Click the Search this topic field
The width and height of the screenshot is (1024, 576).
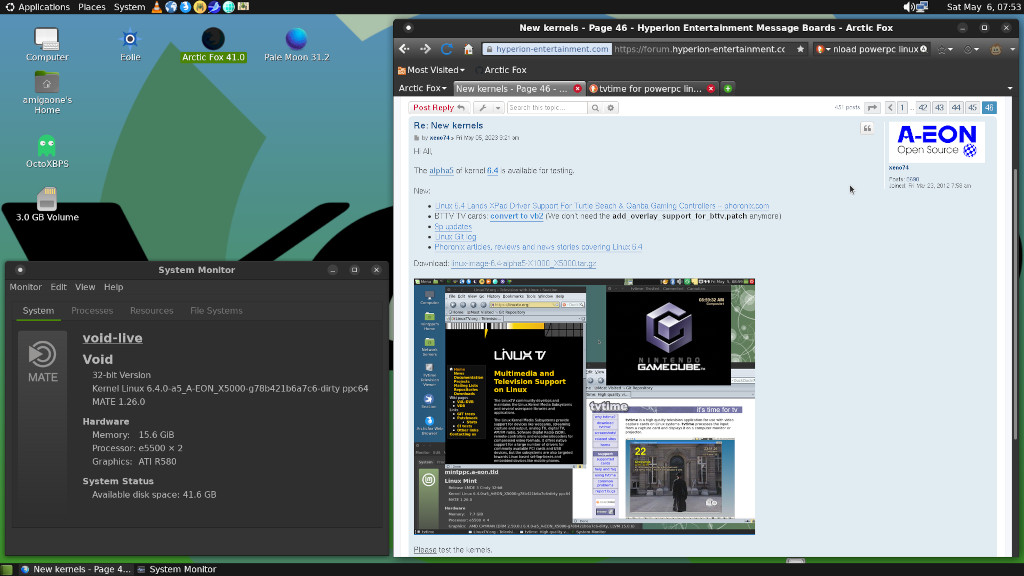pyautogui.click(x=547, y=108)
